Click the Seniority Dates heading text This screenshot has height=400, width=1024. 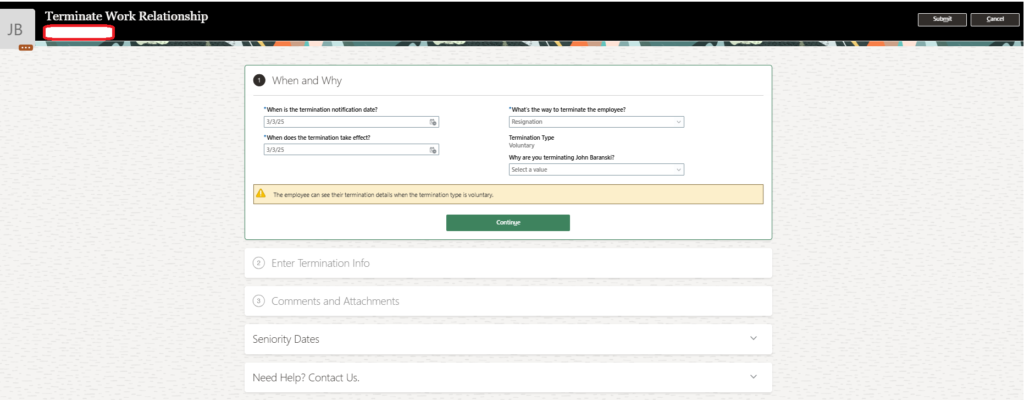[x=286, y=340]
